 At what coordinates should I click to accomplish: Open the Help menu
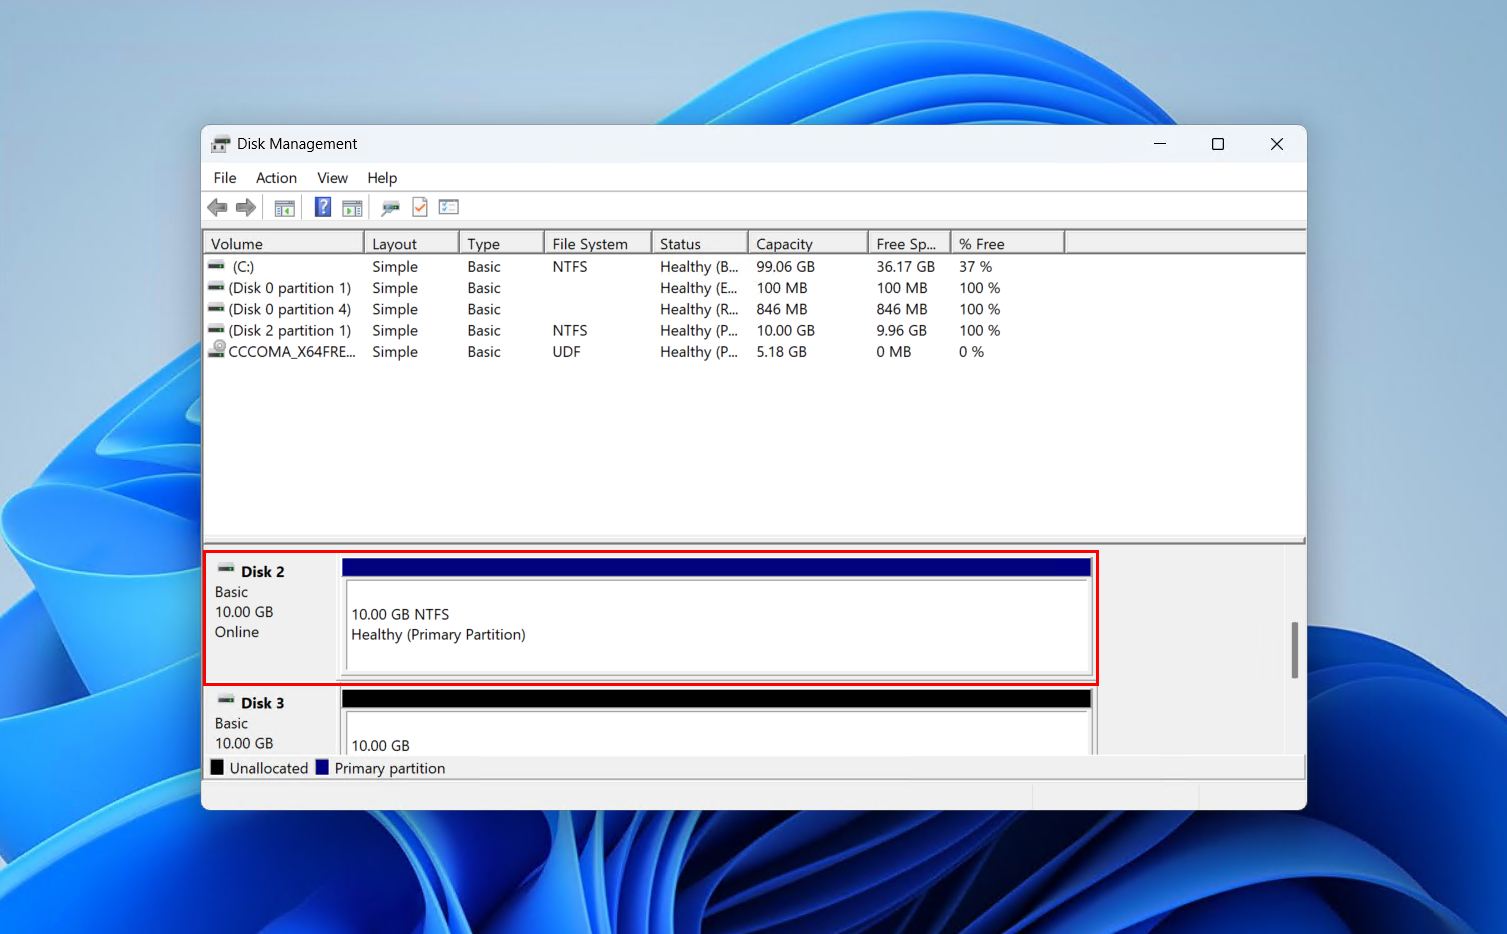point(382,178)
